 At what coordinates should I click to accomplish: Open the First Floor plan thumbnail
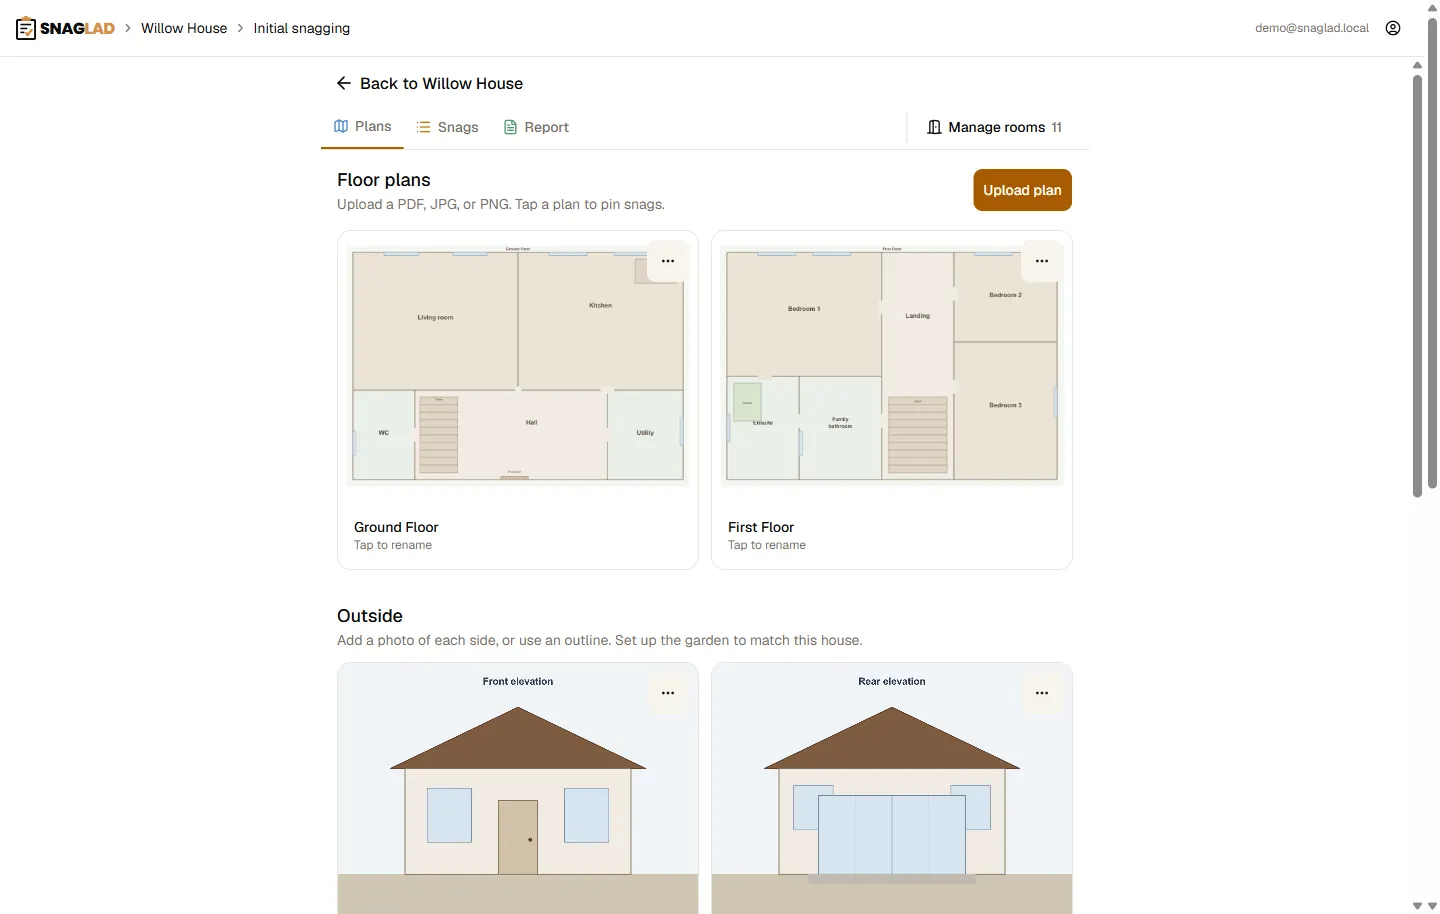(x=892, y=366)
